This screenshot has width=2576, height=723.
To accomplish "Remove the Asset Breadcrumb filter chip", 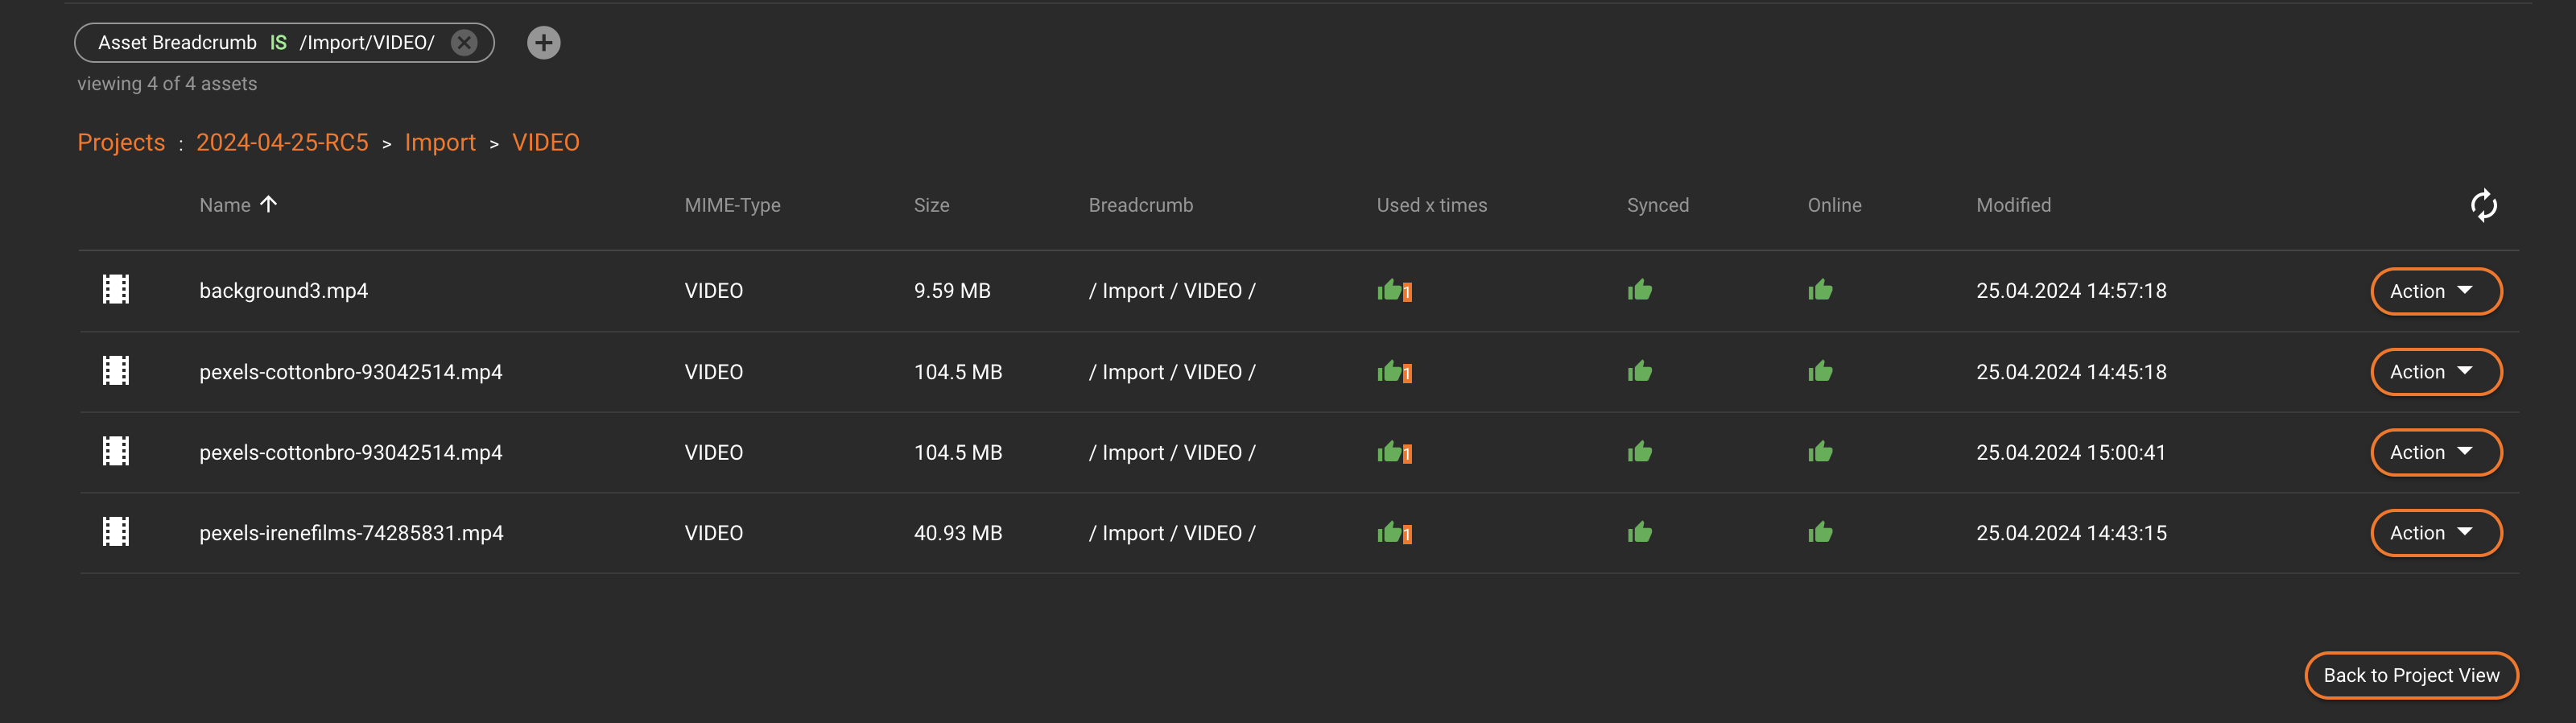I will point(464,43).
